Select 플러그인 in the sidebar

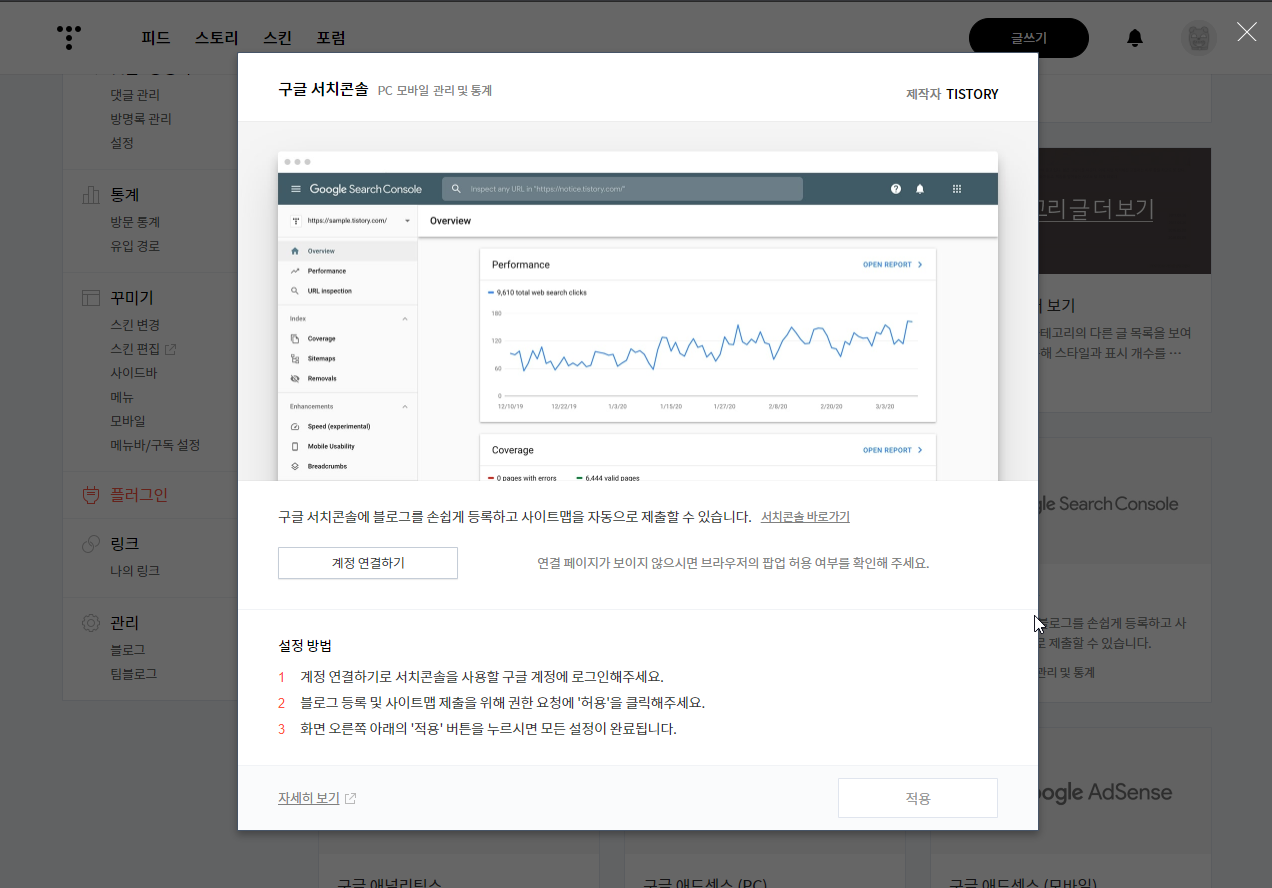(139, 494)
